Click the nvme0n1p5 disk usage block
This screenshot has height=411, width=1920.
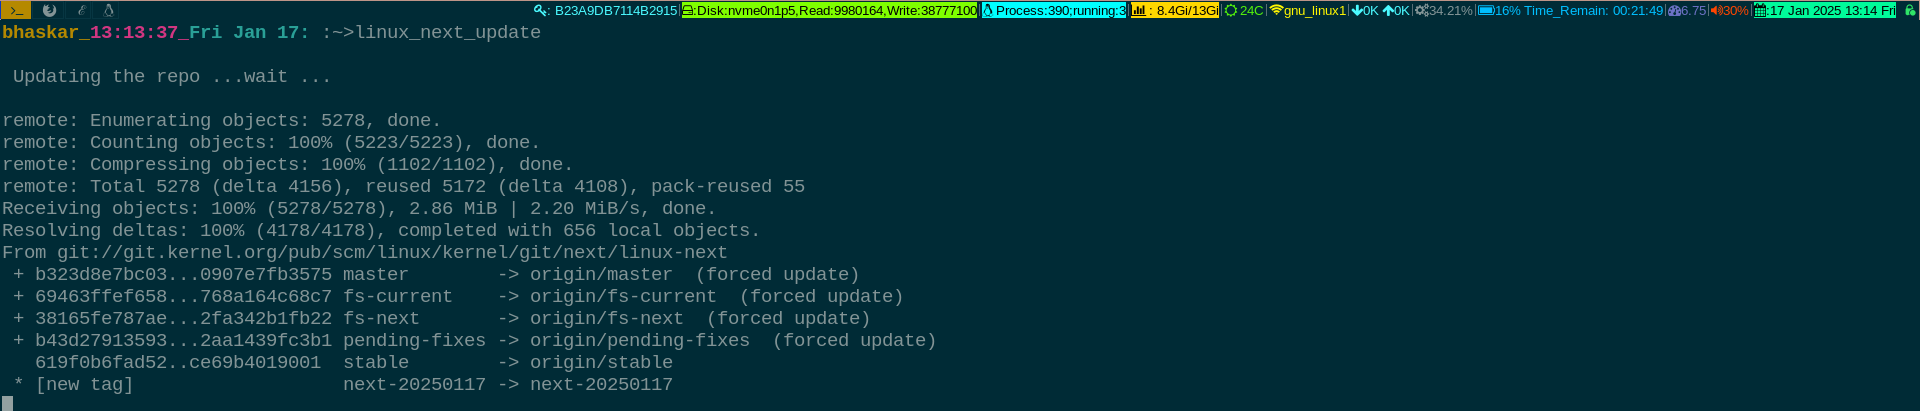[830, 10]
